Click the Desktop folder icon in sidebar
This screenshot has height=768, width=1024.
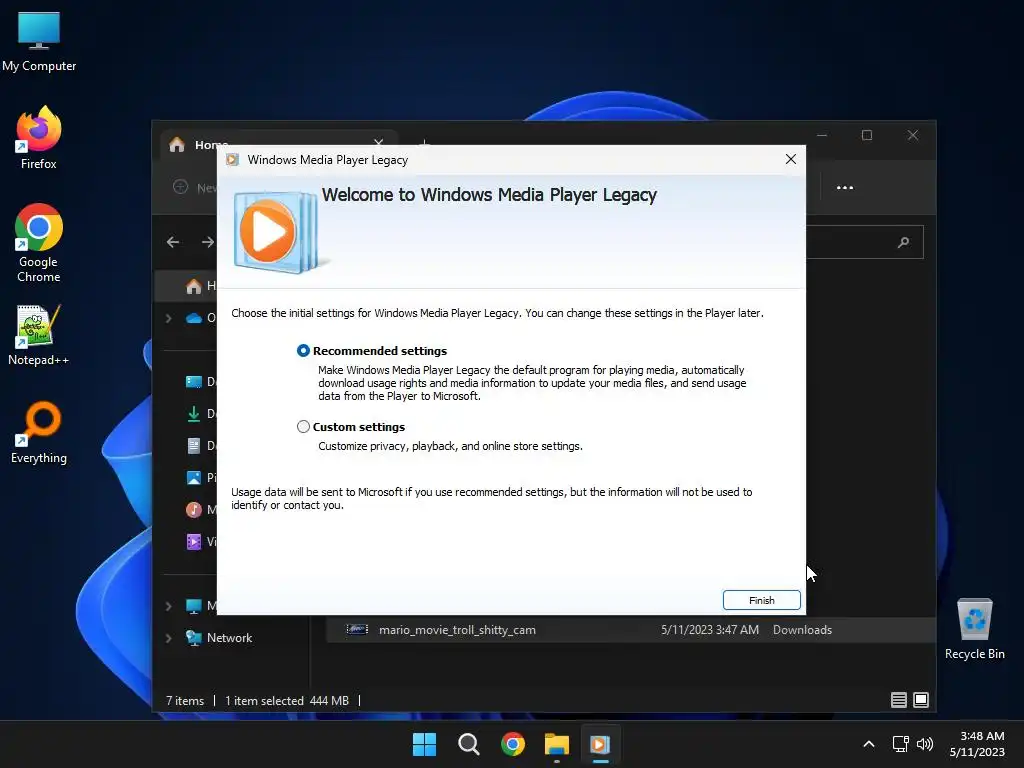tap(193, 381)
